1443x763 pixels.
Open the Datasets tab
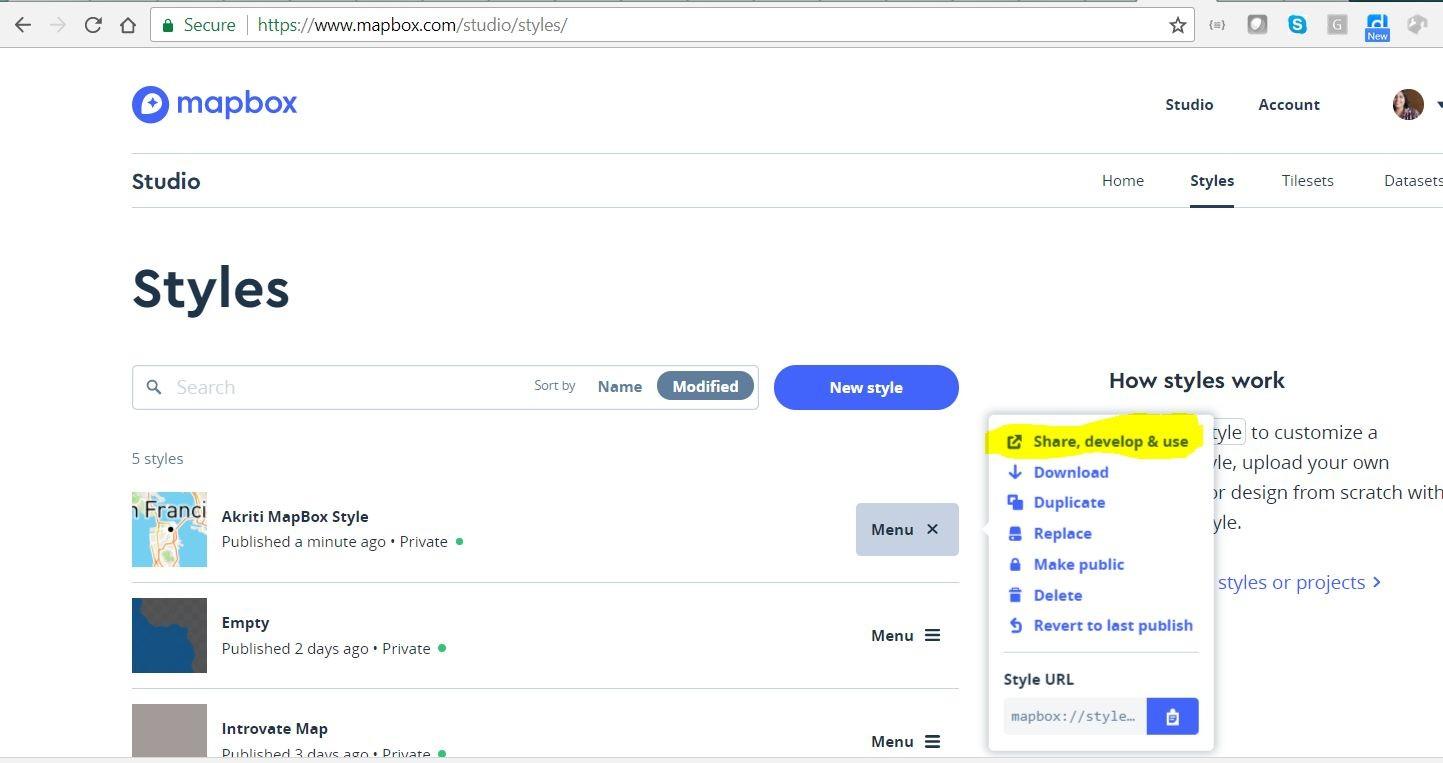pos(1413,180)
